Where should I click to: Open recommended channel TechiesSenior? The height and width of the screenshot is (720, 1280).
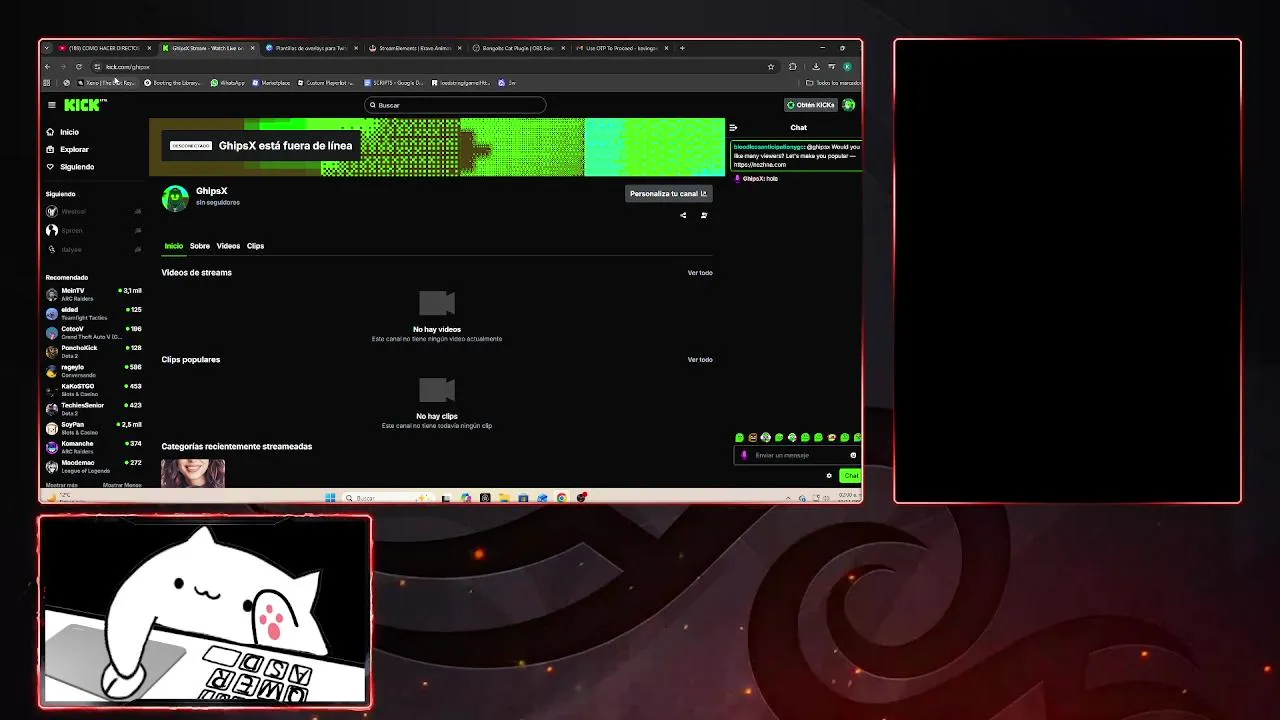pos(94,408)
